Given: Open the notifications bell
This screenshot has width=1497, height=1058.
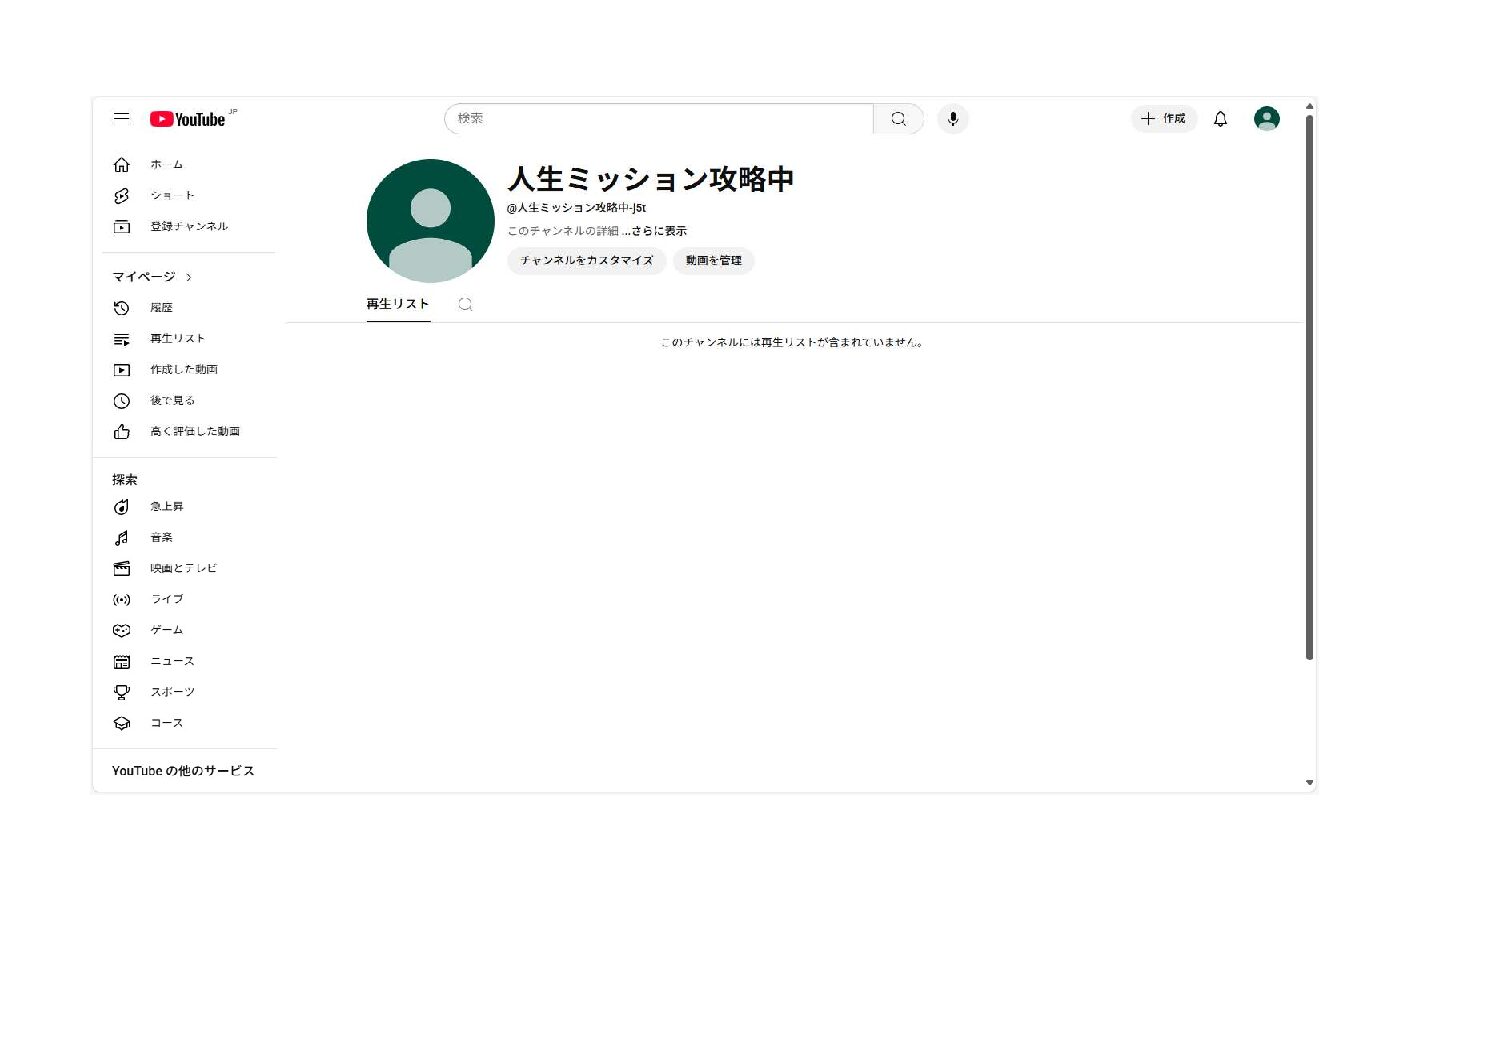Looking at the screenshot, I should click(1220, 119).
